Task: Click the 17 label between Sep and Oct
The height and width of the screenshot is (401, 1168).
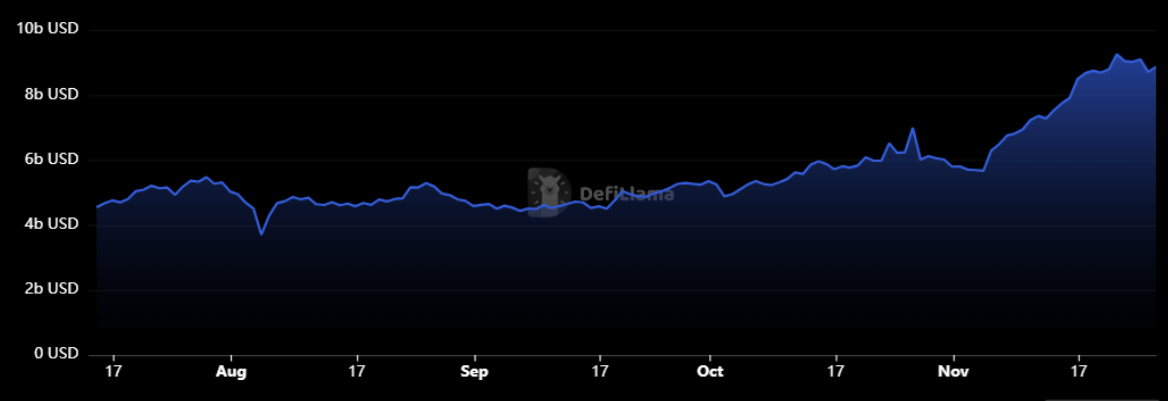Action: point(599,372)
